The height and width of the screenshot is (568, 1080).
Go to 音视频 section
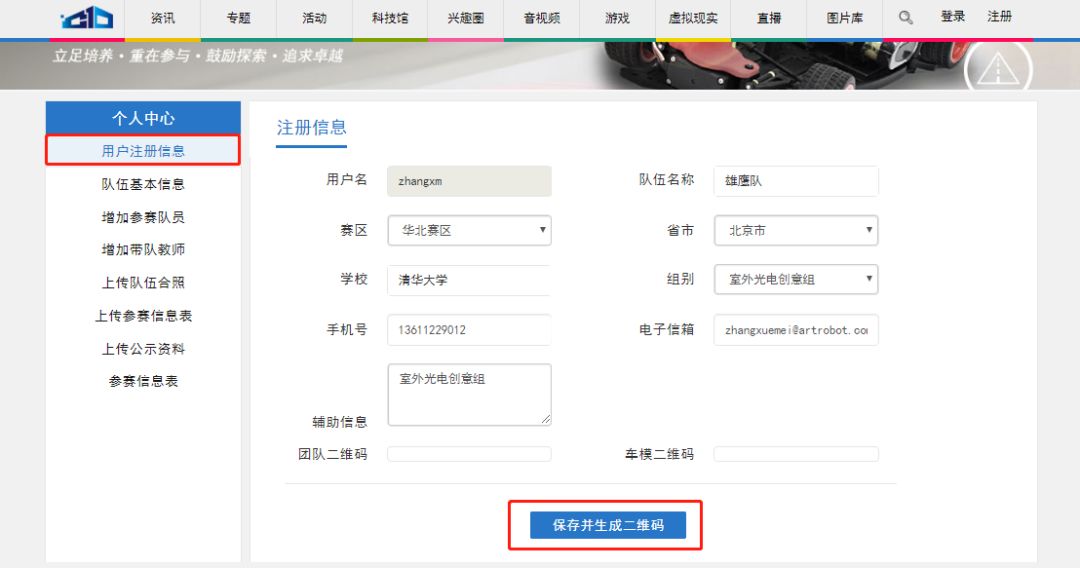(541, 18)
